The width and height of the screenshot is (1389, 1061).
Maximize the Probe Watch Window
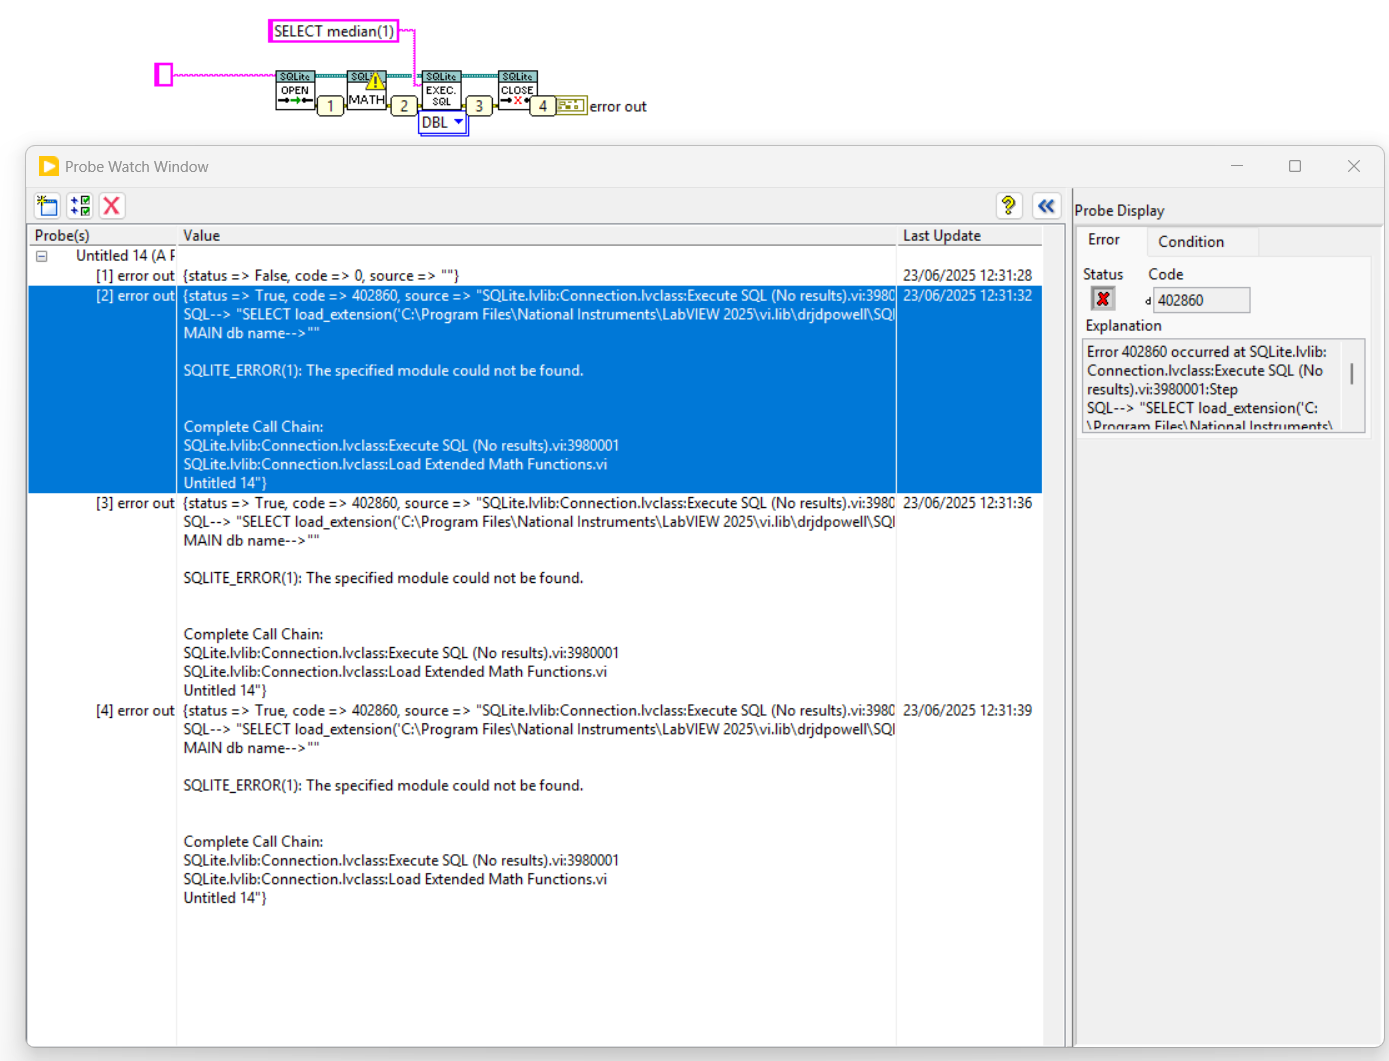[x=1295, y=166]
